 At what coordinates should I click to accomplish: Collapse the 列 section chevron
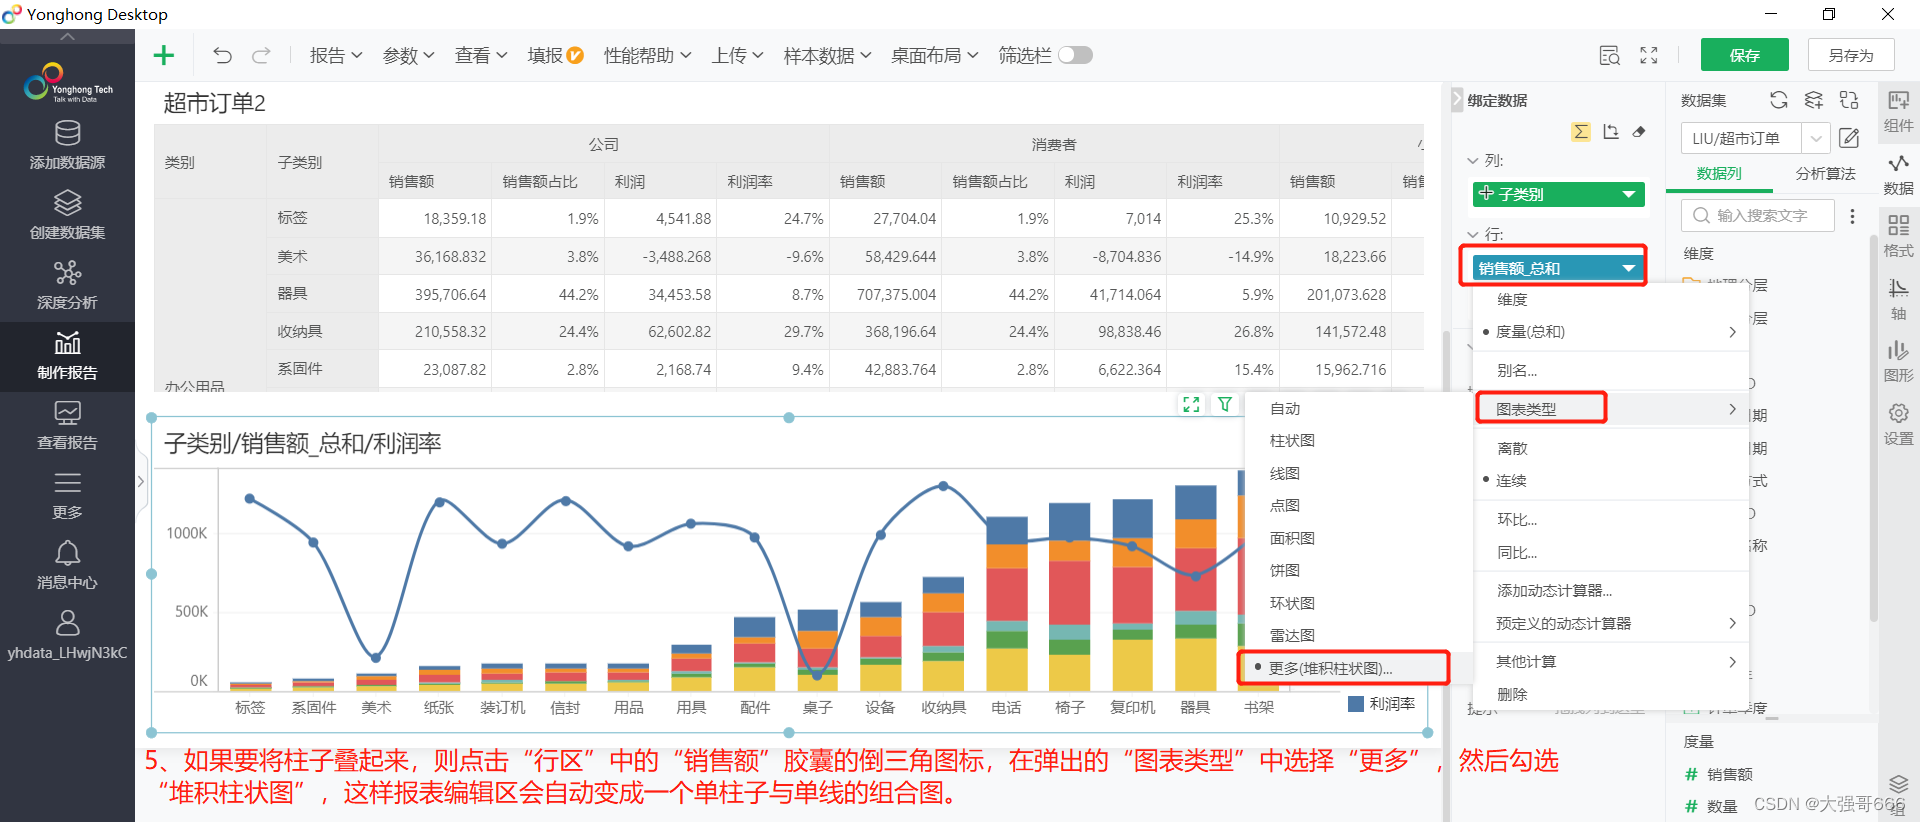(1472, 160)
